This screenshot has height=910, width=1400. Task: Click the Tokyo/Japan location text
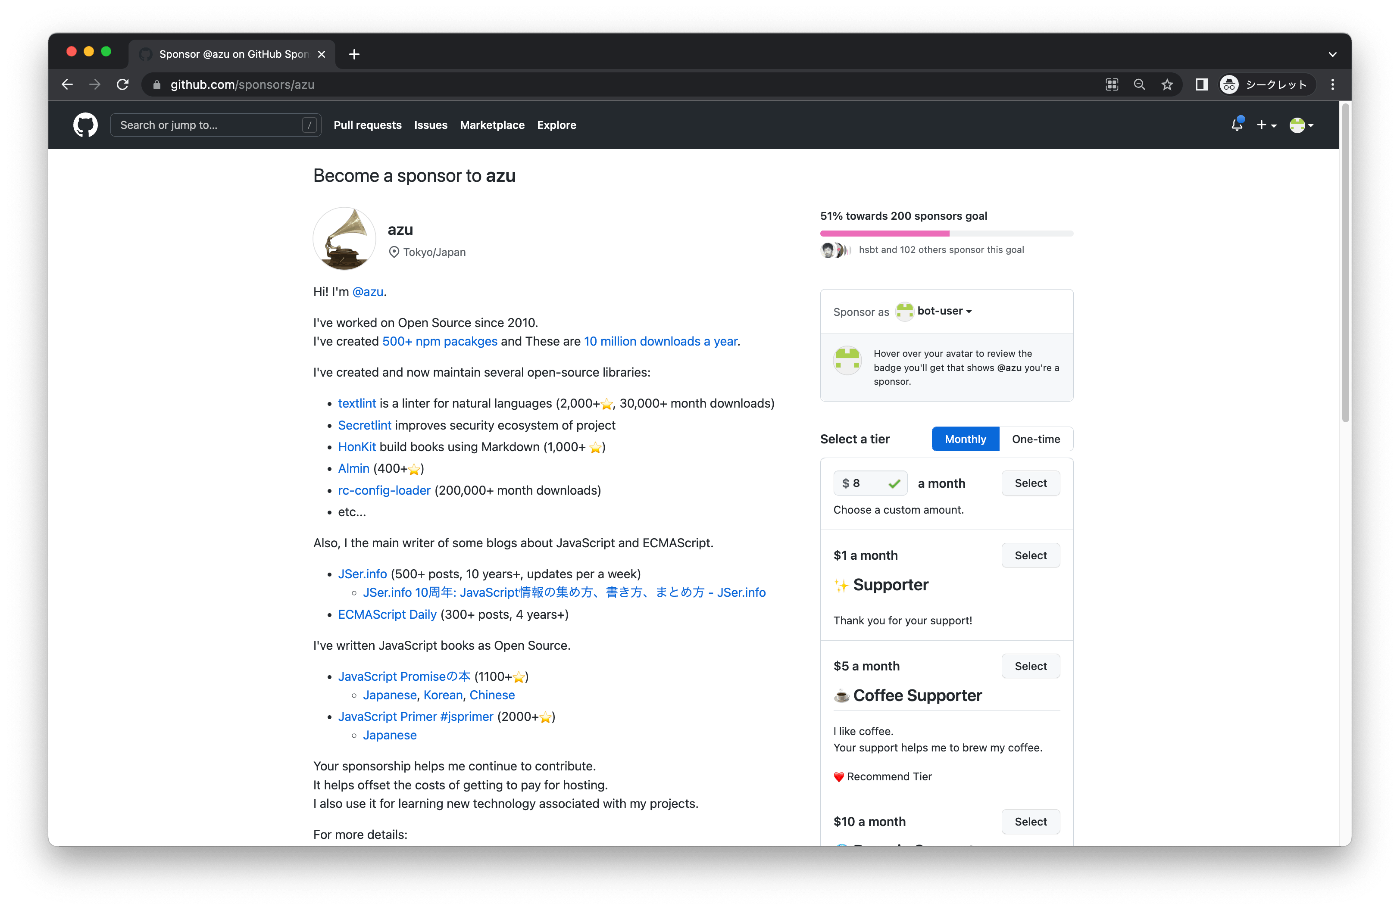[x=434, y=252]
